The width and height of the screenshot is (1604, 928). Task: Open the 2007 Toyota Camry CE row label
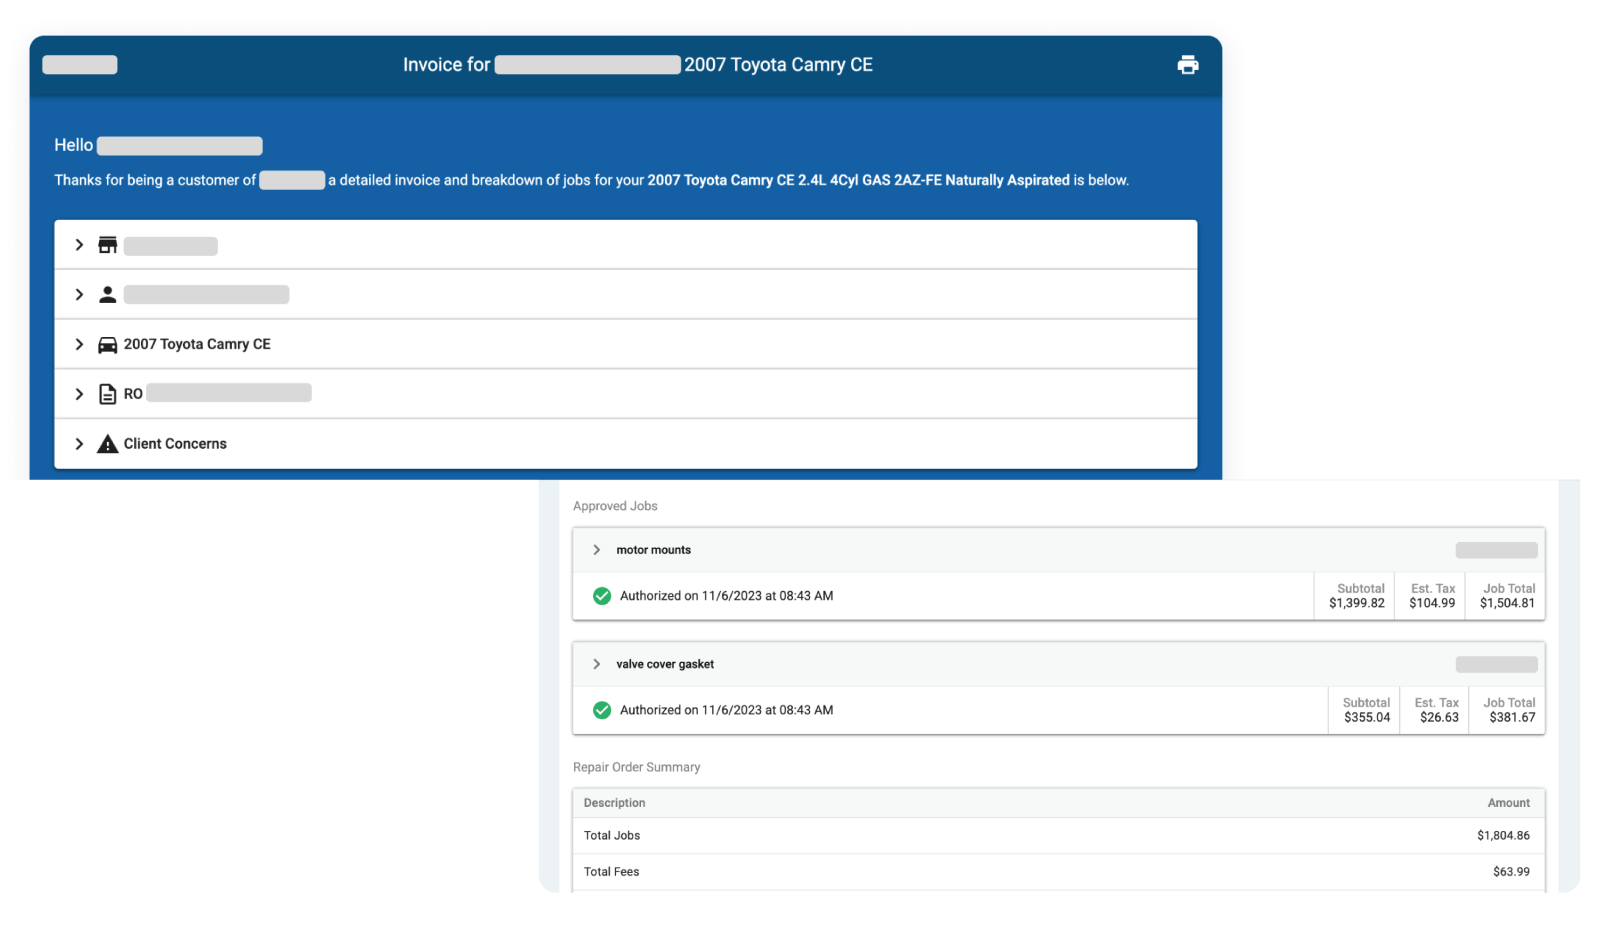(x=197, y=344)
